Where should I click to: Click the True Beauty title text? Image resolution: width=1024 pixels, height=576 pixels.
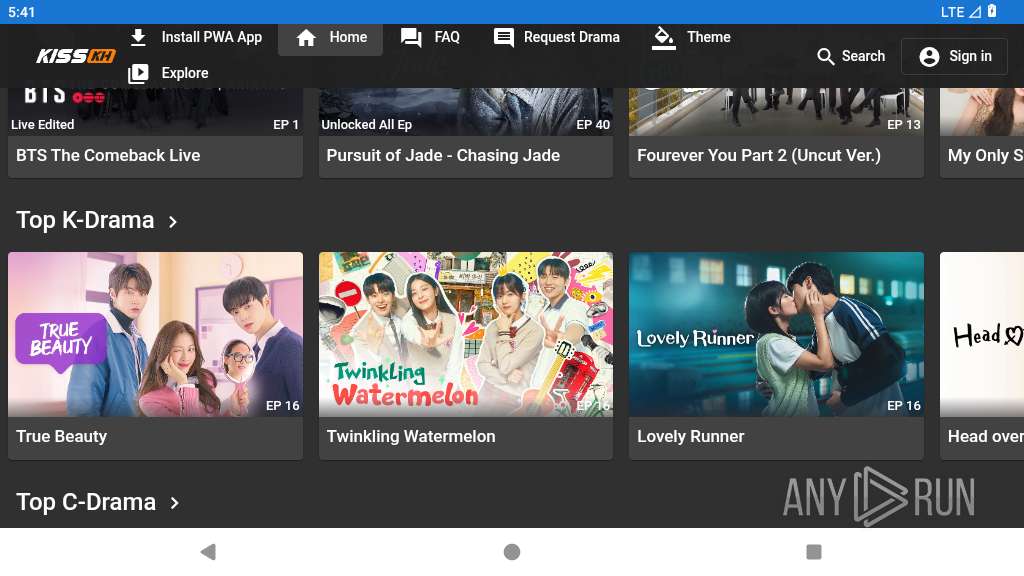pos(61,436)
